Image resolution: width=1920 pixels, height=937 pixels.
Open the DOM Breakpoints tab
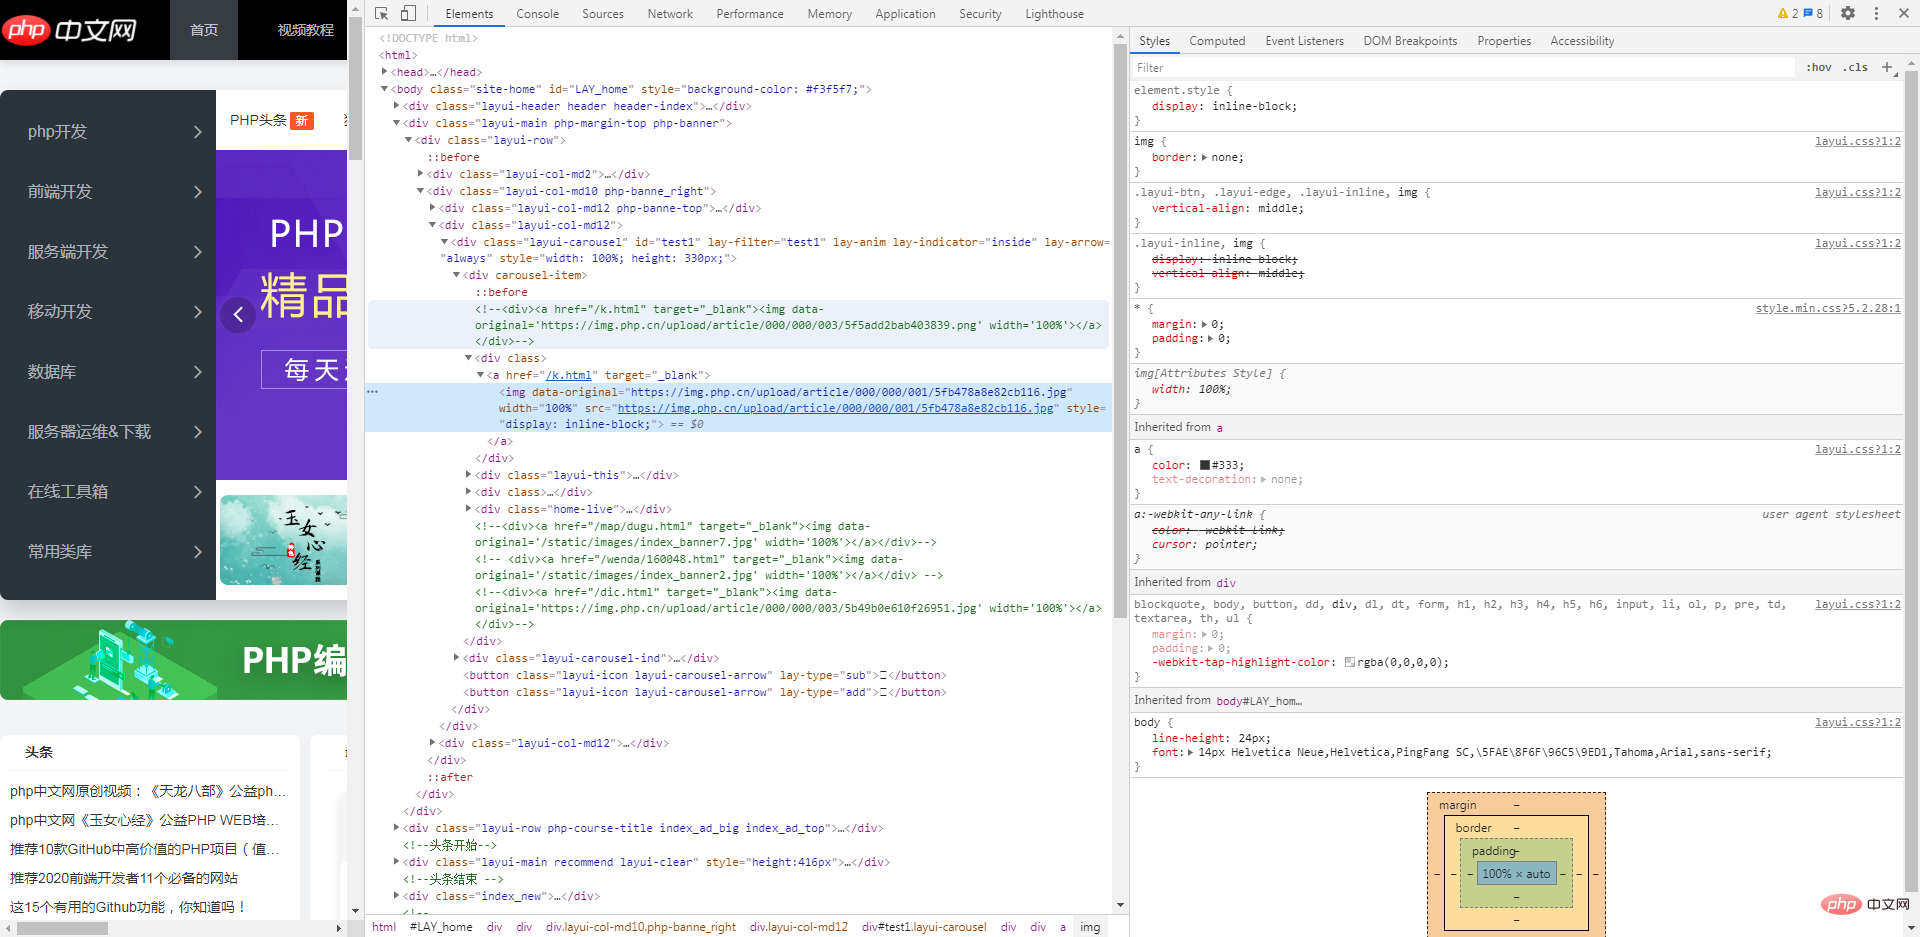click(1410, 41)
